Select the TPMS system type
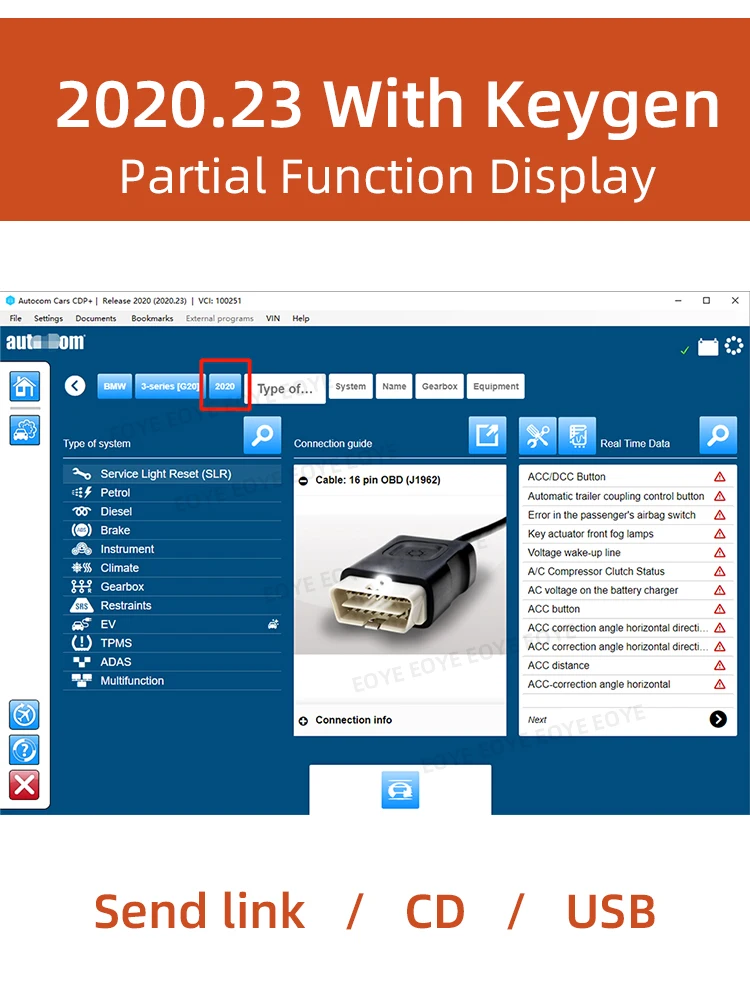This screenshot has height=1000, width=750. click(172, 643)
